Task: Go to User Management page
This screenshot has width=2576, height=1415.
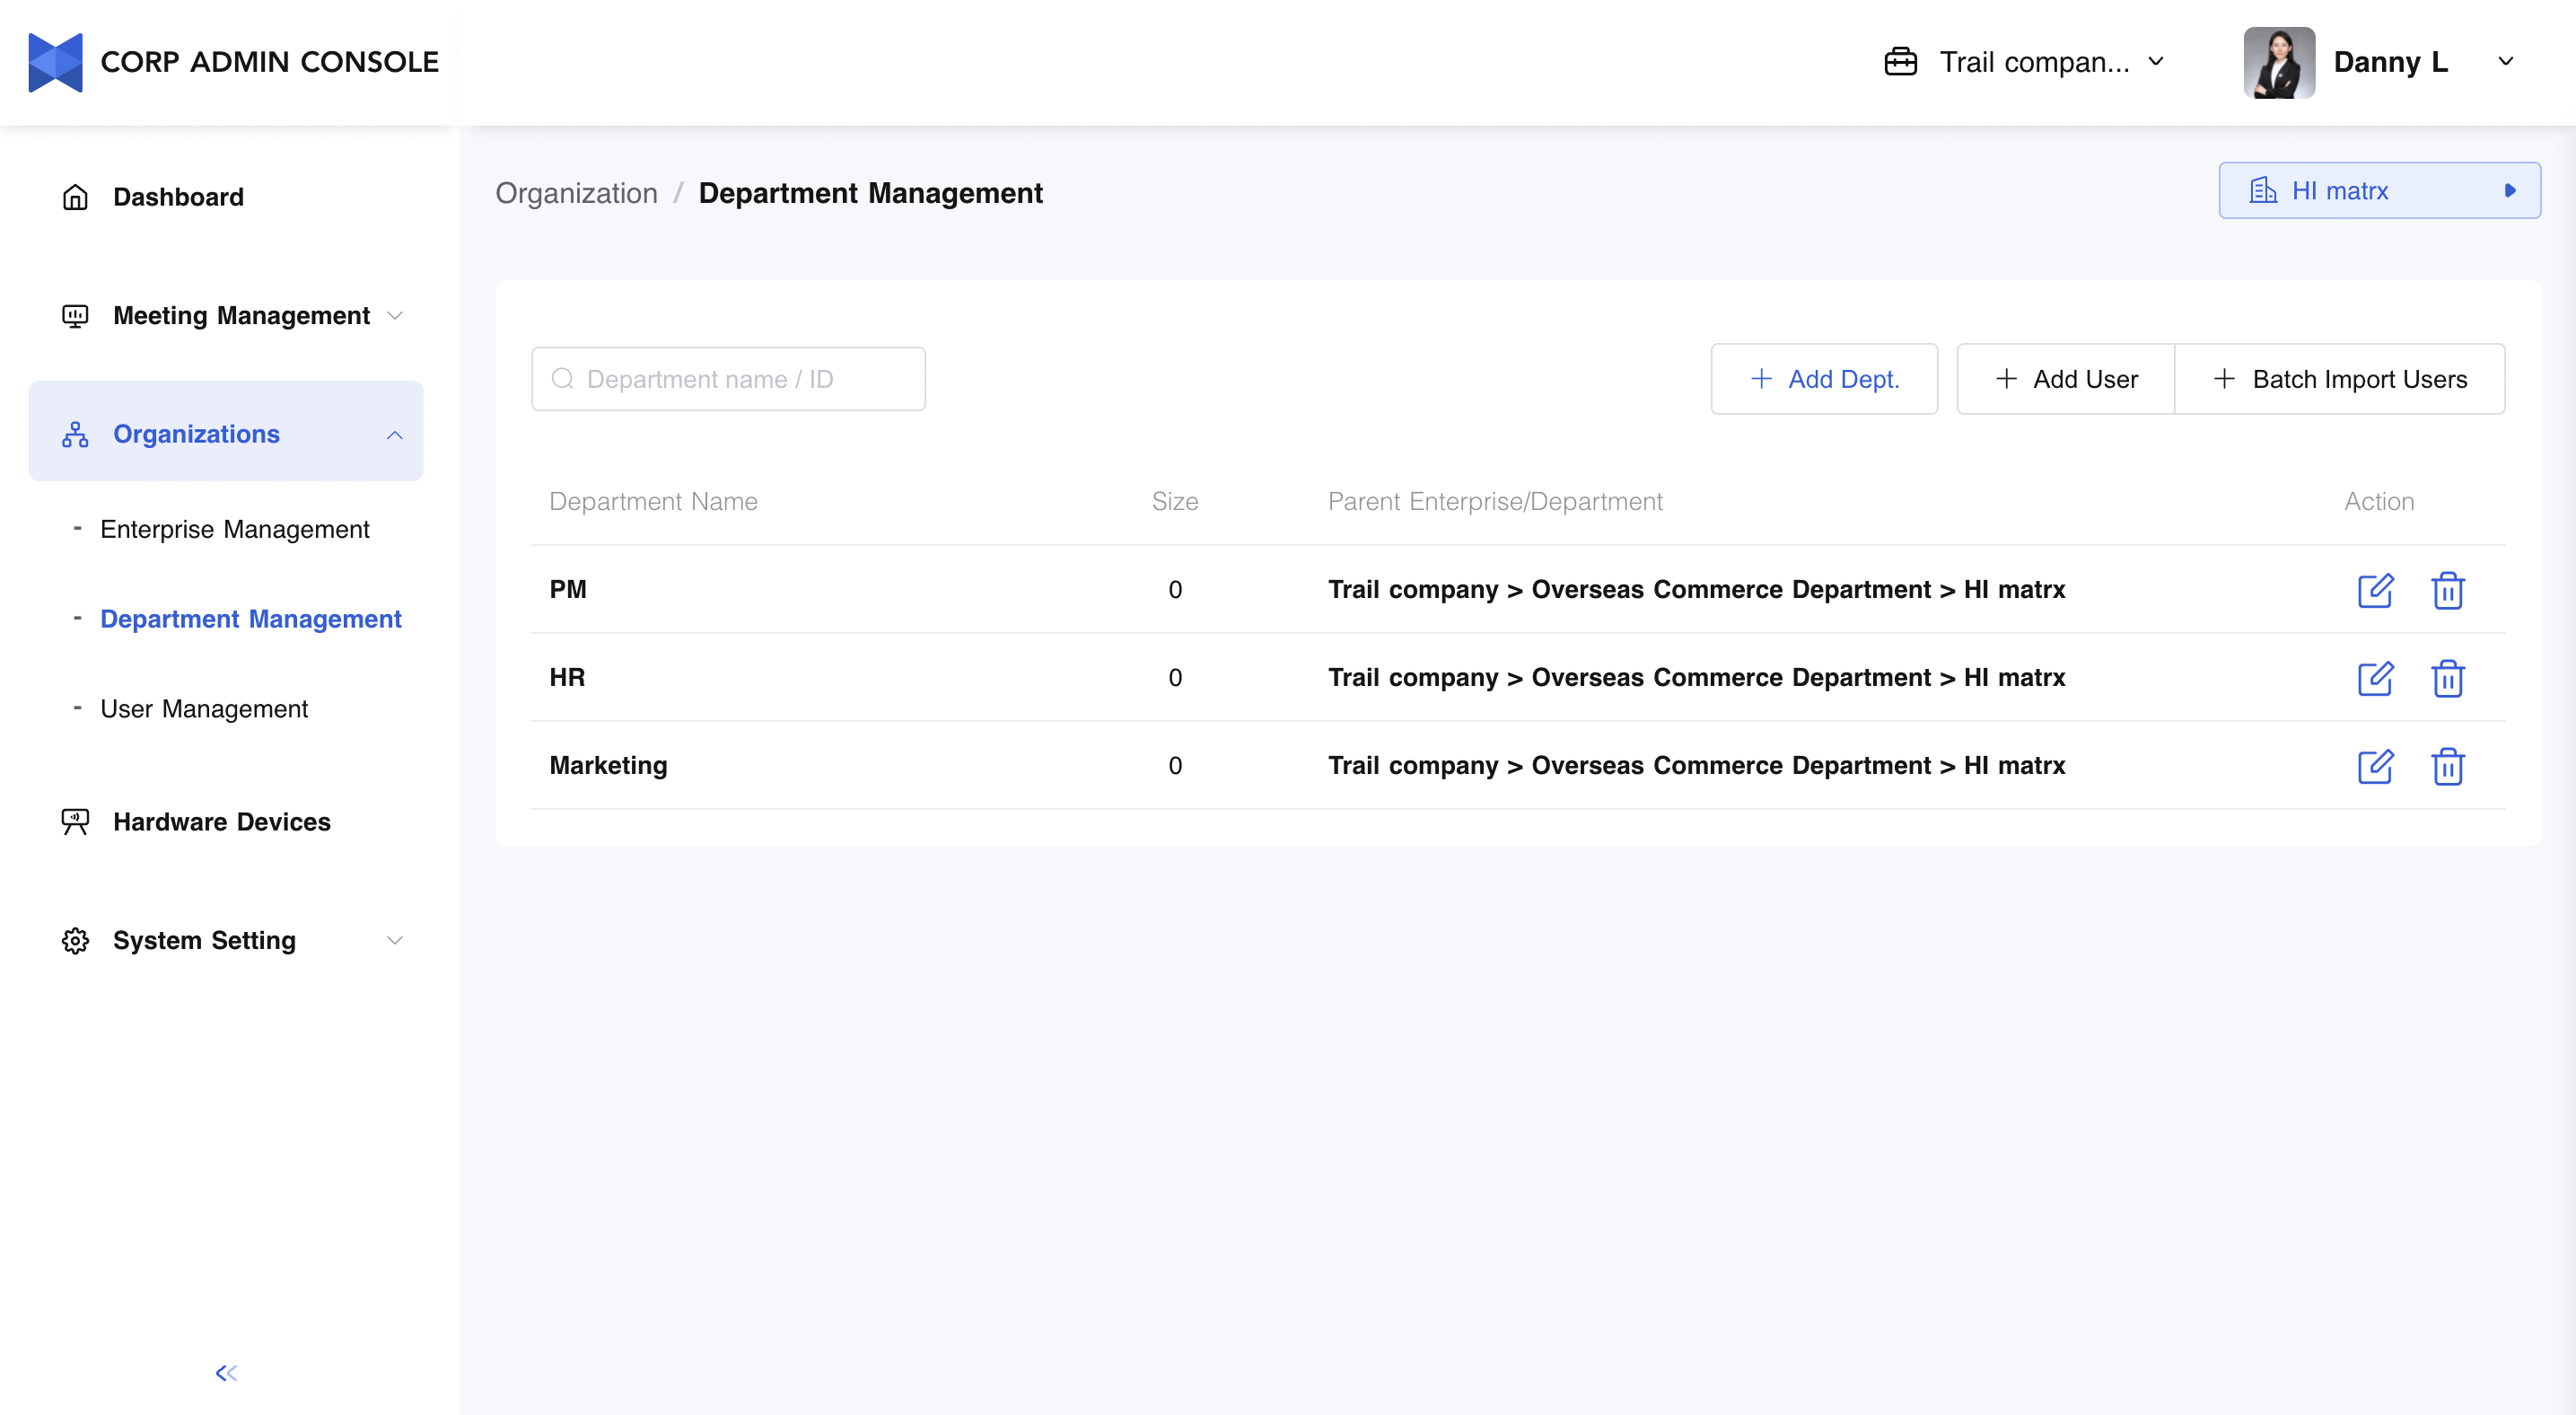Action: (x=204, y=709)
